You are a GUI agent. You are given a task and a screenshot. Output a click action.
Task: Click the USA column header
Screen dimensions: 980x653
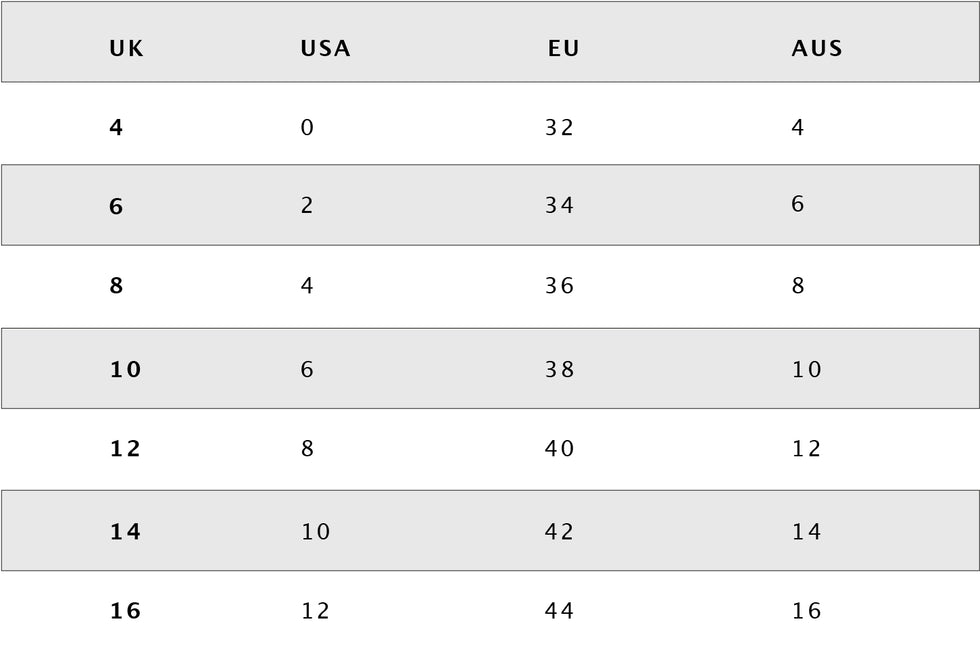(x=325, y=48)
